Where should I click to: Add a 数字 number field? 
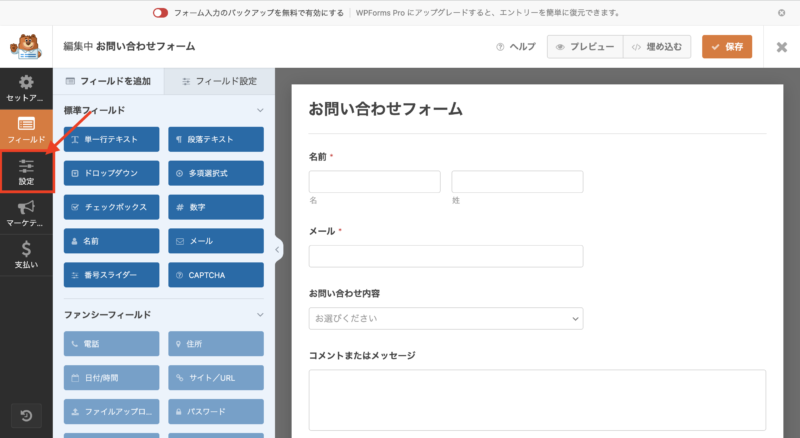[x=216, y=207]
